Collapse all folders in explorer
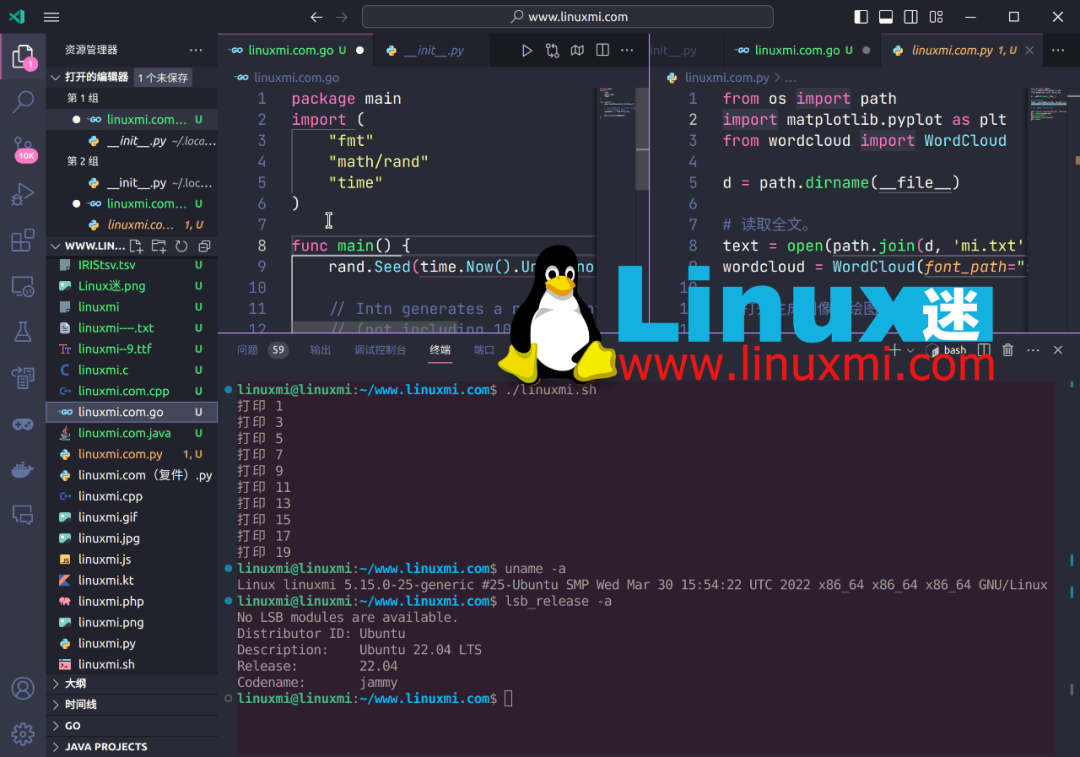Viewport: 1080px width, 757px height. [204, 246]
